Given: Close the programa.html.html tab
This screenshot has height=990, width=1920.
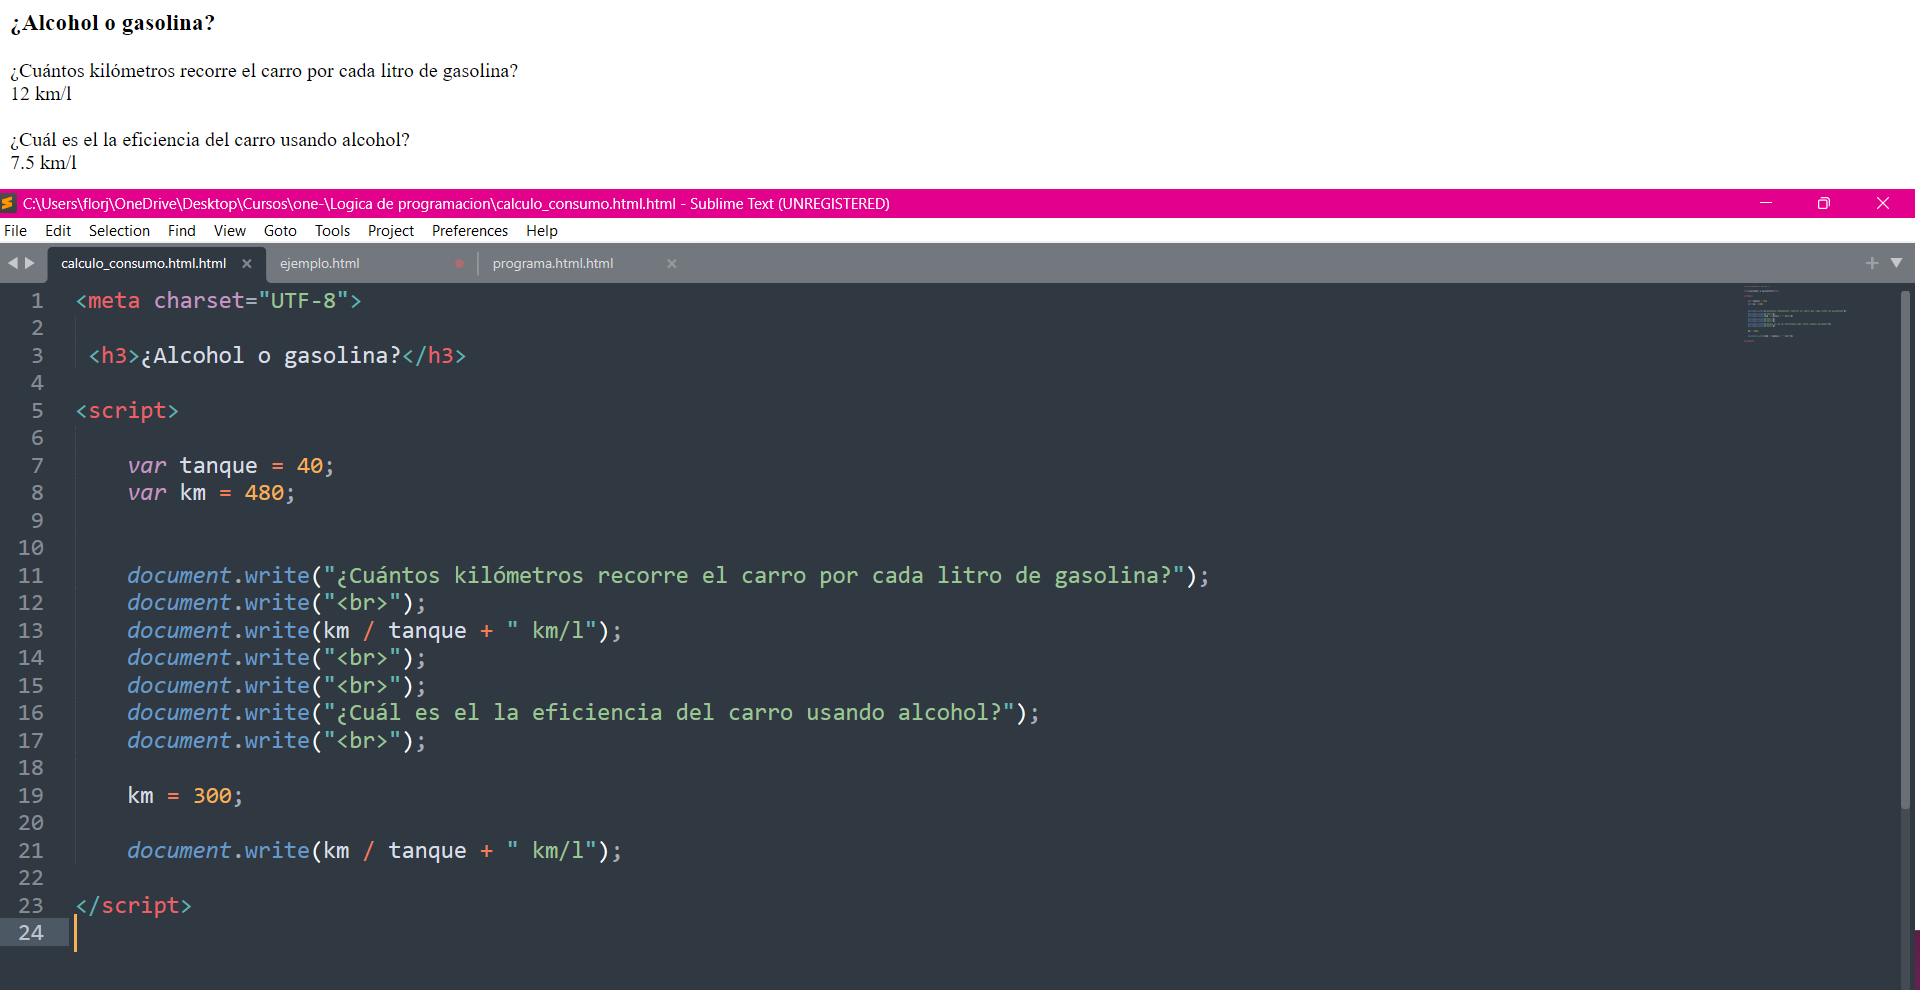Looking at the screenshot, I should (672, 264).
